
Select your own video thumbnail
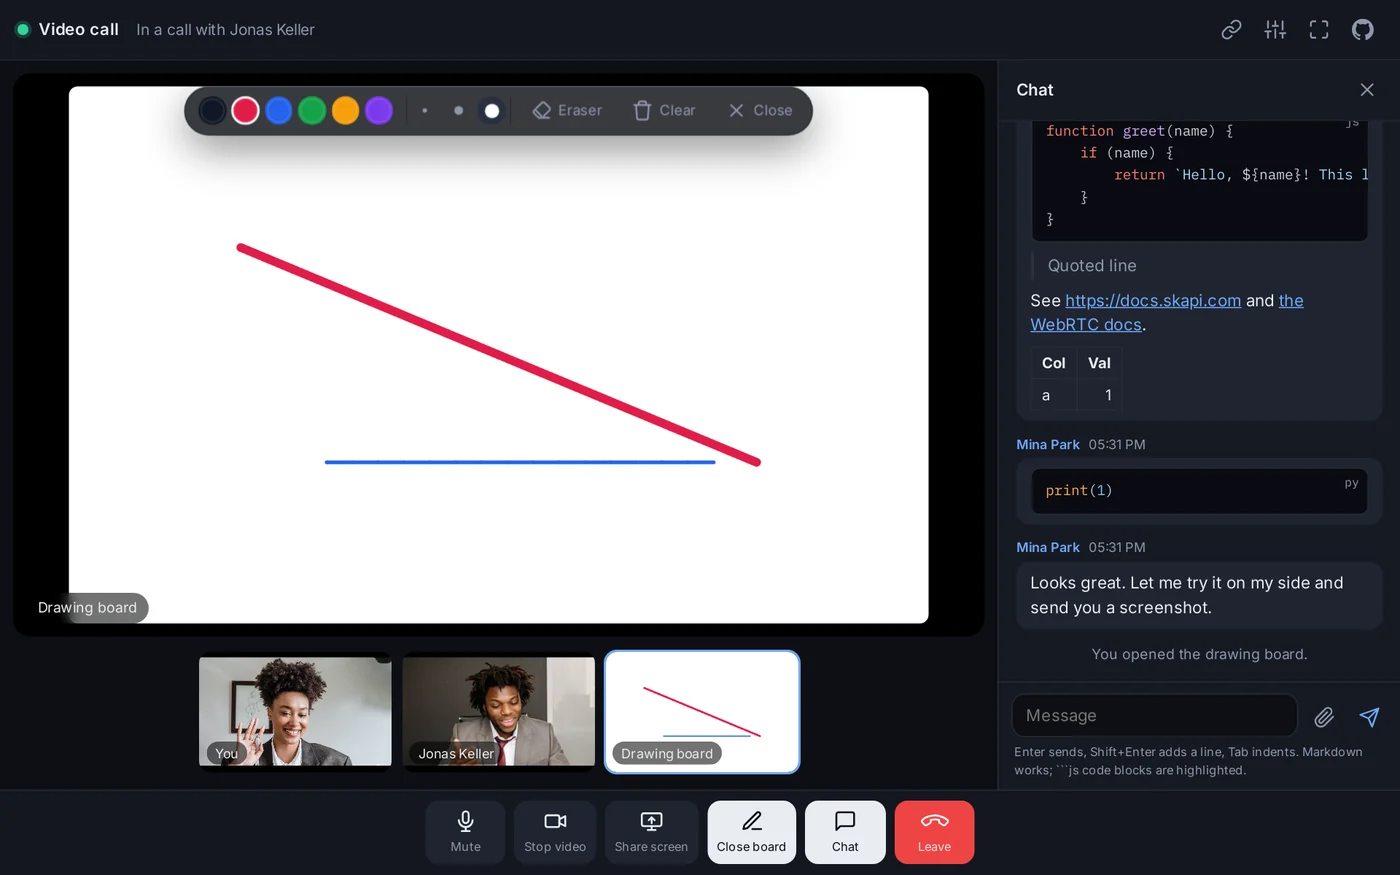pos(295,711)
